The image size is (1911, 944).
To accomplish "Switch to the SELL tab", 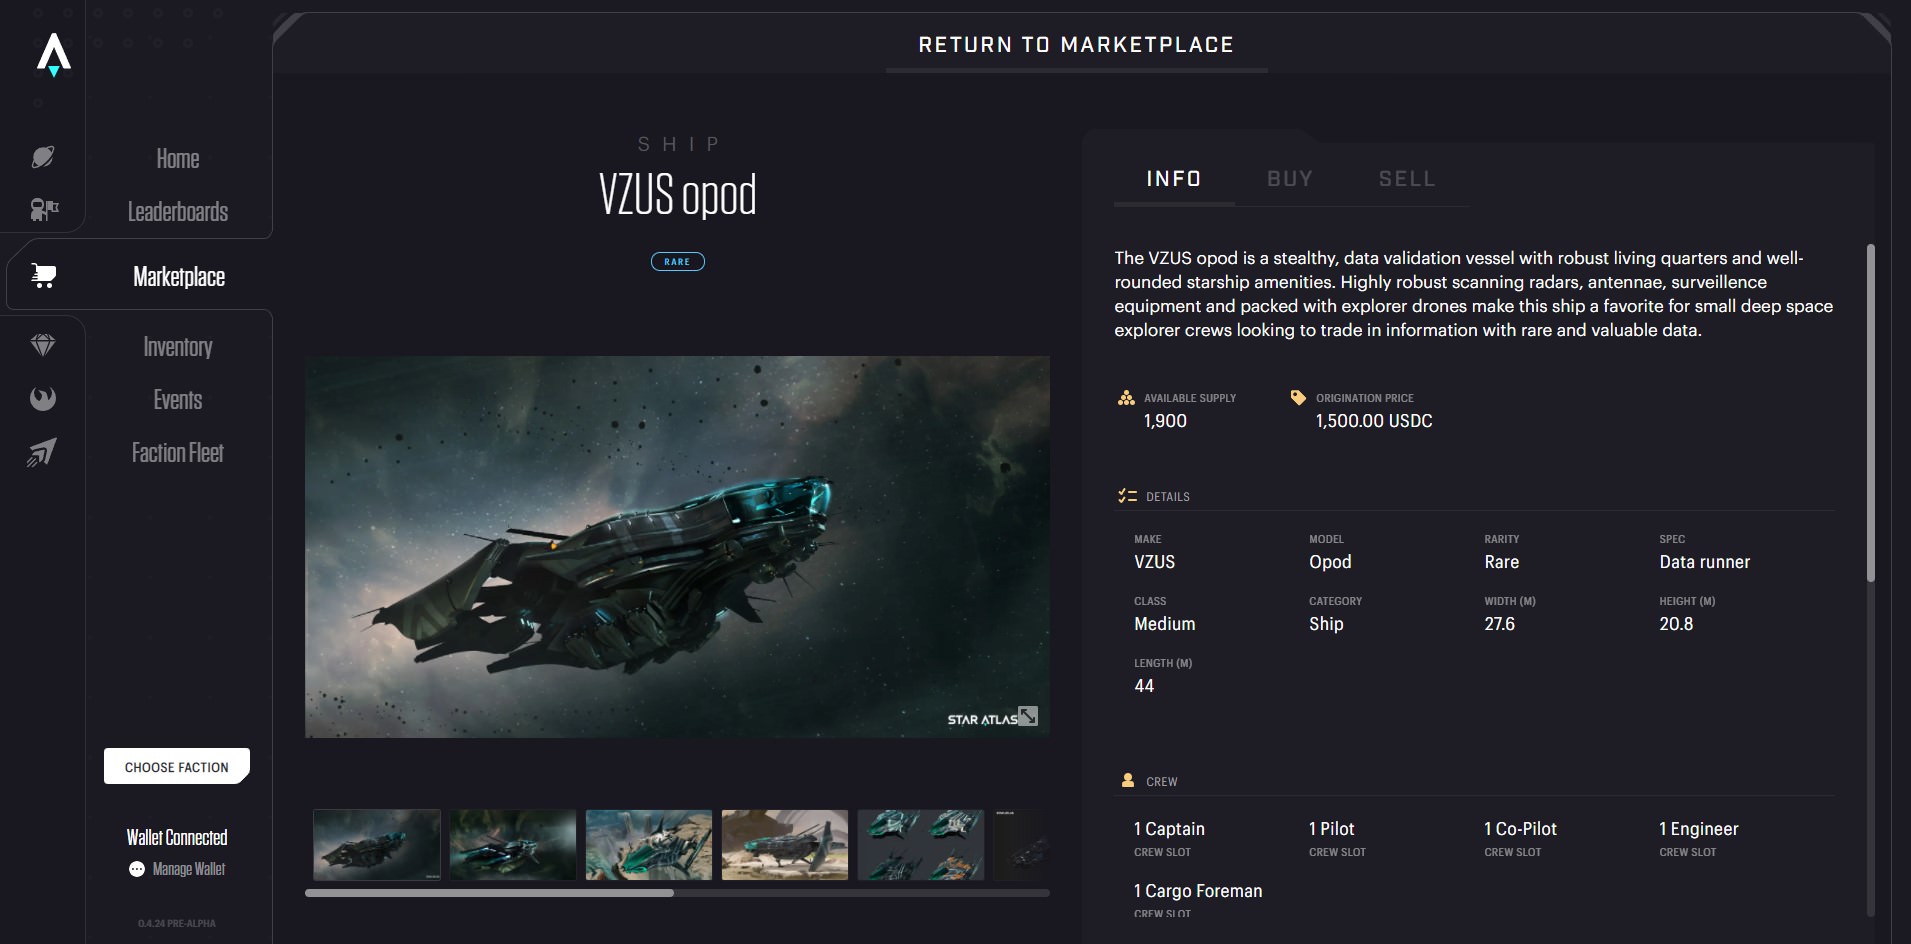I will 1406,179.
